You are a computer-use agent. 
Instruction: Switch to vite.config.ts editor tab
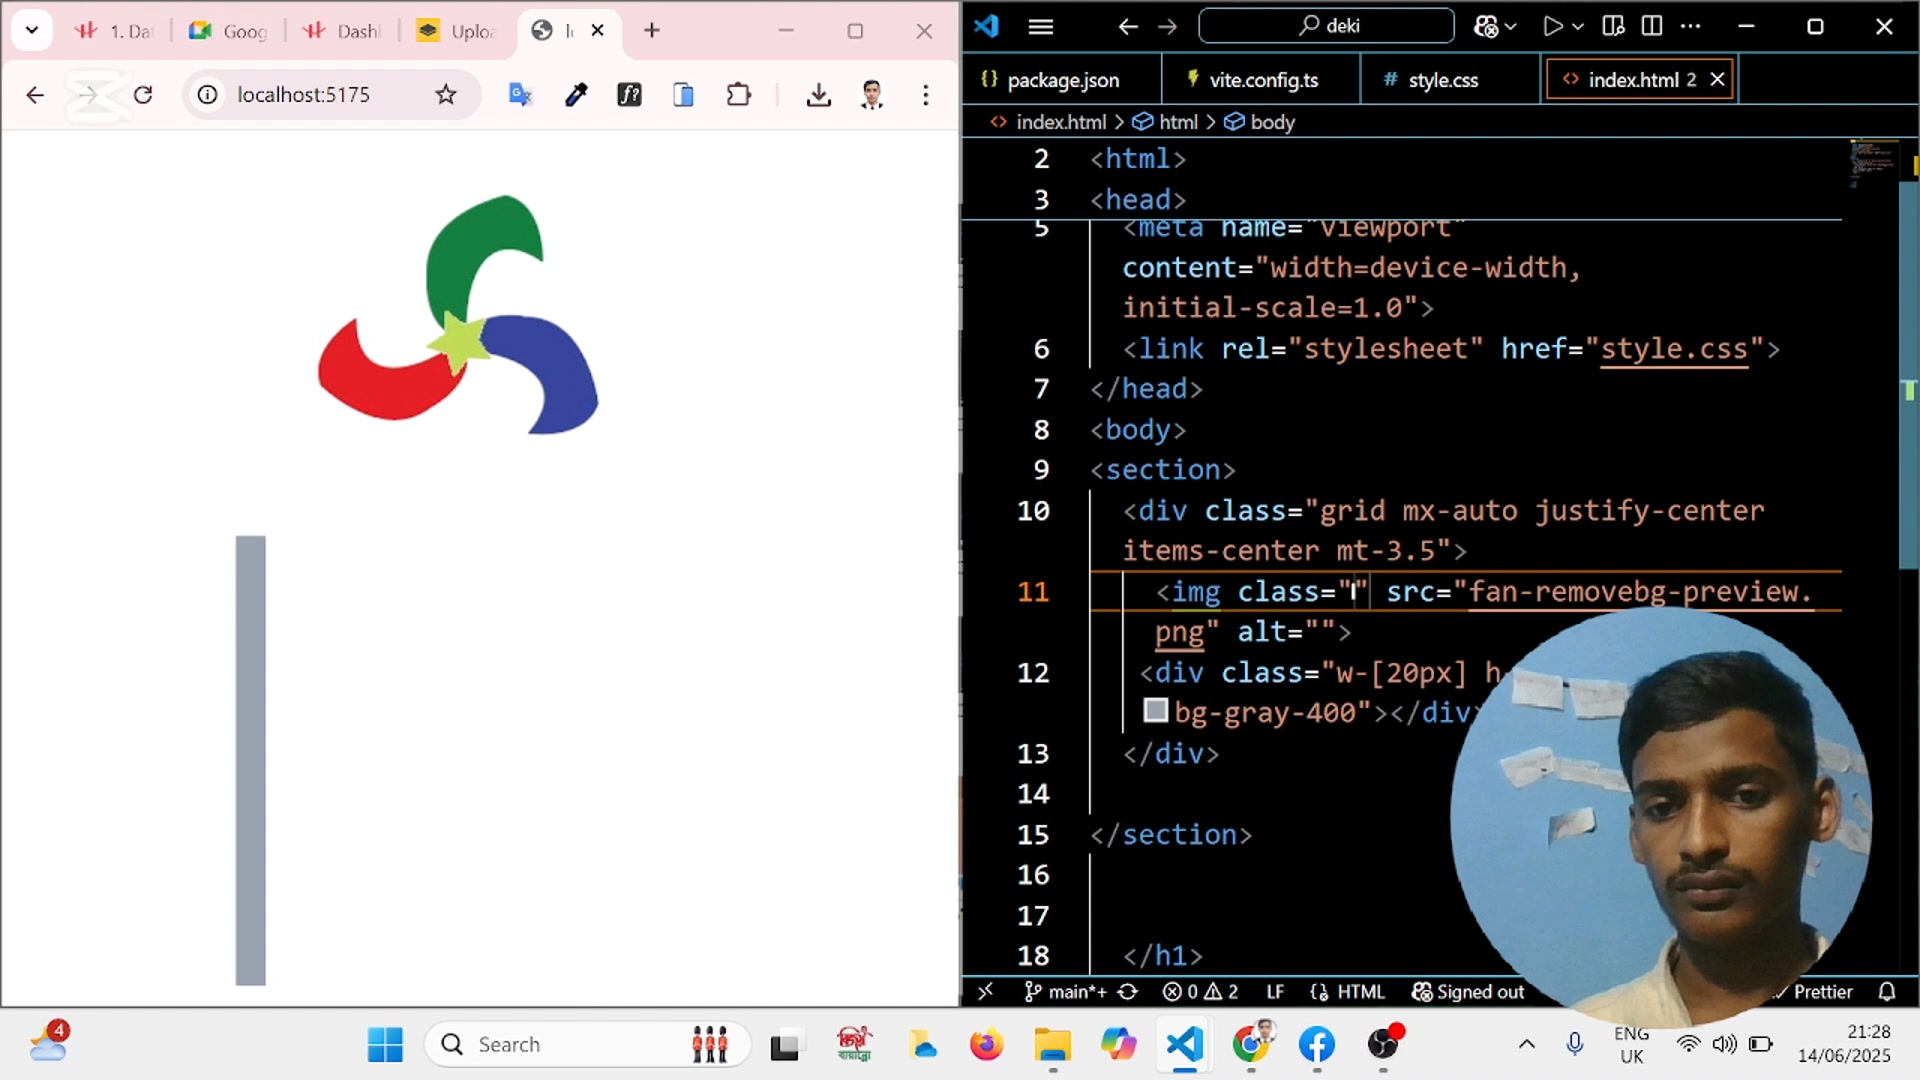click(x=1262, y=80)
